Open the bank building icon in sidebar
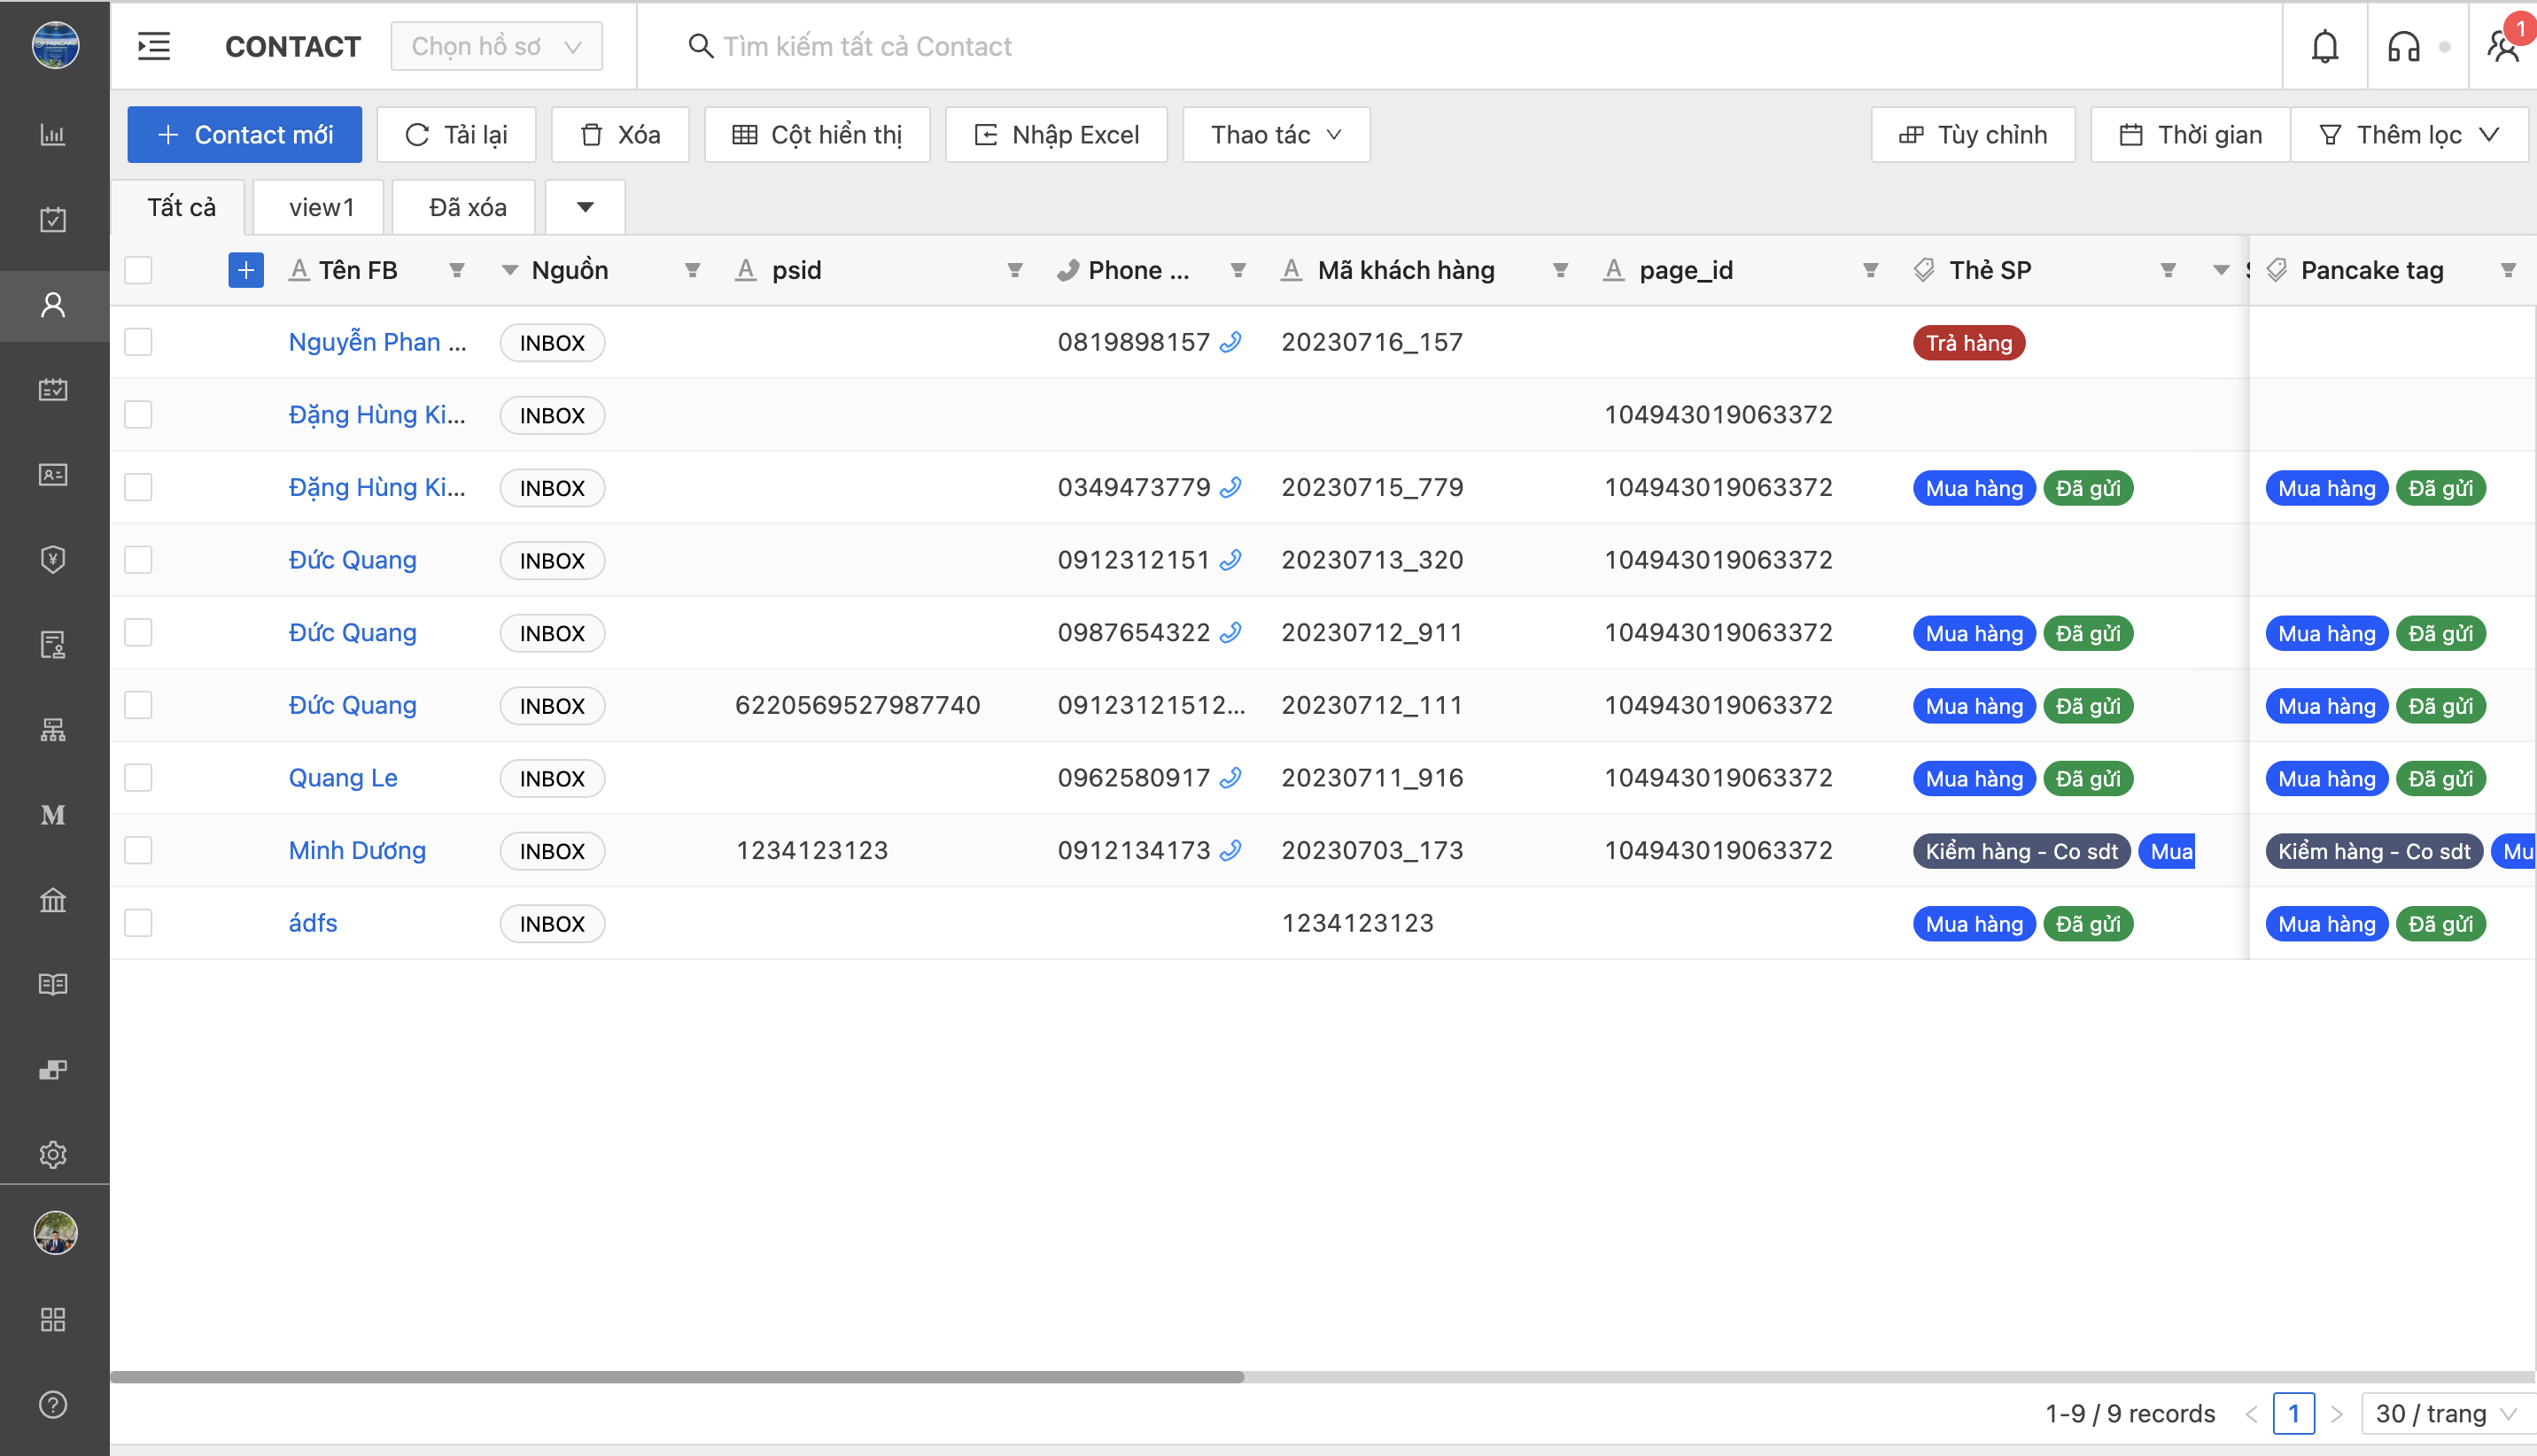This screenshot has height=1456, width=2537. 53,900
